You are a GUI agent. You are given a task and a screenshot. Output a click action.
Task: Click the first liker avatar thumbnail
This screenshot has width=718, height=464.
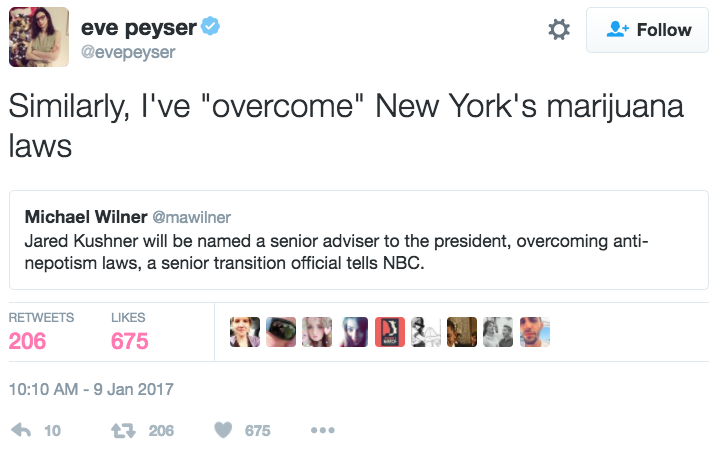(x=245, y=333)
